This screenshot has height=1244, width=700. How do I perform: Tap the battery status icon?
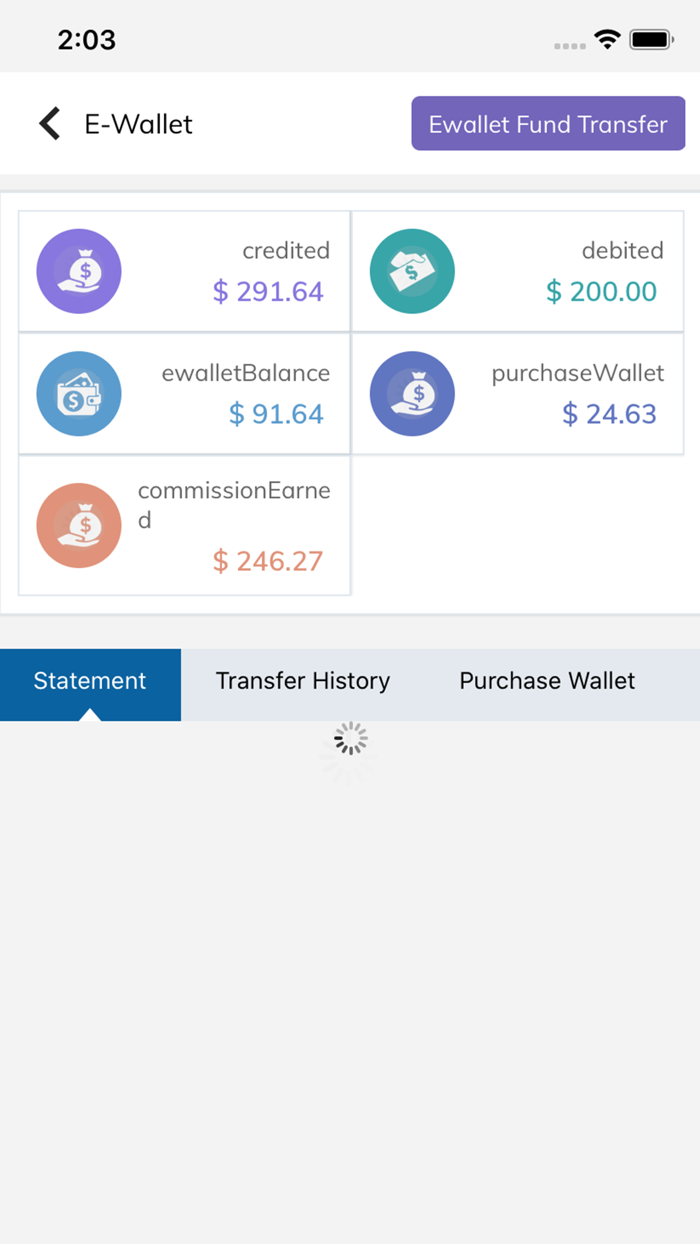pos(651,40)
